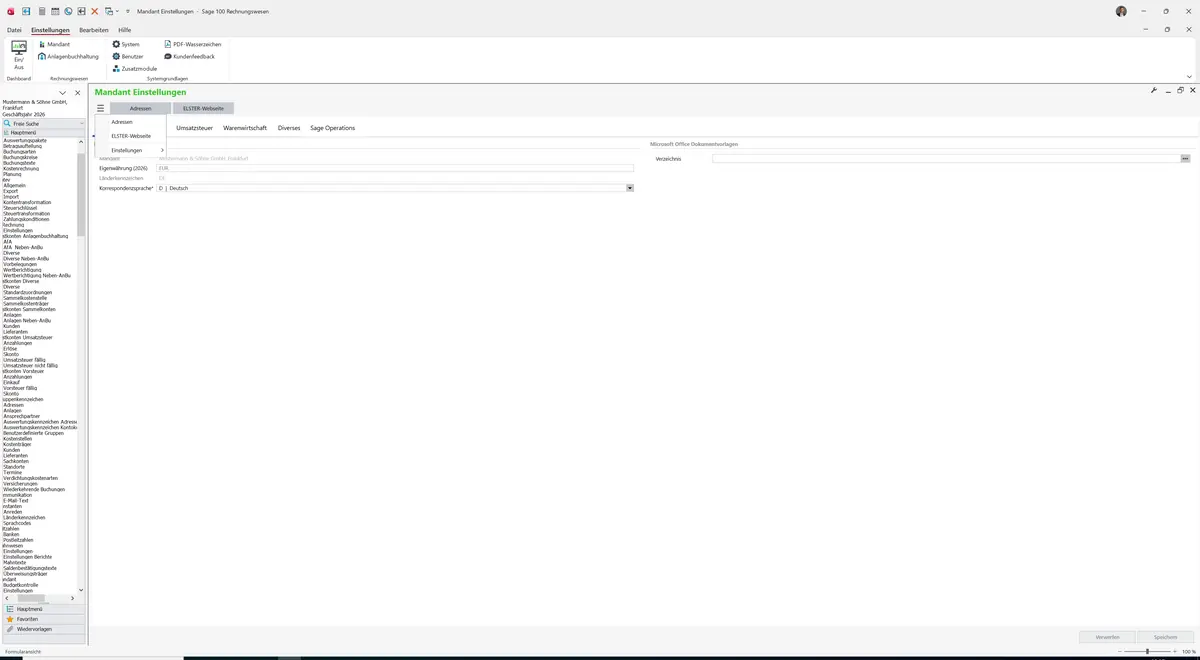1200x660 pixels.
Task: Select Mahntexte in the navigation tree
Action: tap(15, 562)
